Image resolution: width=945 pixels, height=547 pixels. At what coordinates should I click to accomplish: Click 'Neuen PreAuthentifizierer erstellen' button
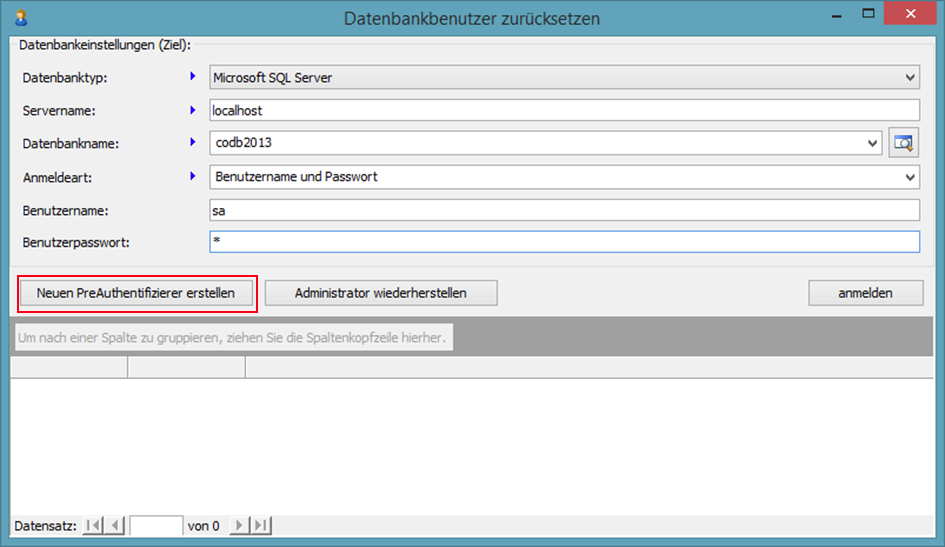point(136,293)
